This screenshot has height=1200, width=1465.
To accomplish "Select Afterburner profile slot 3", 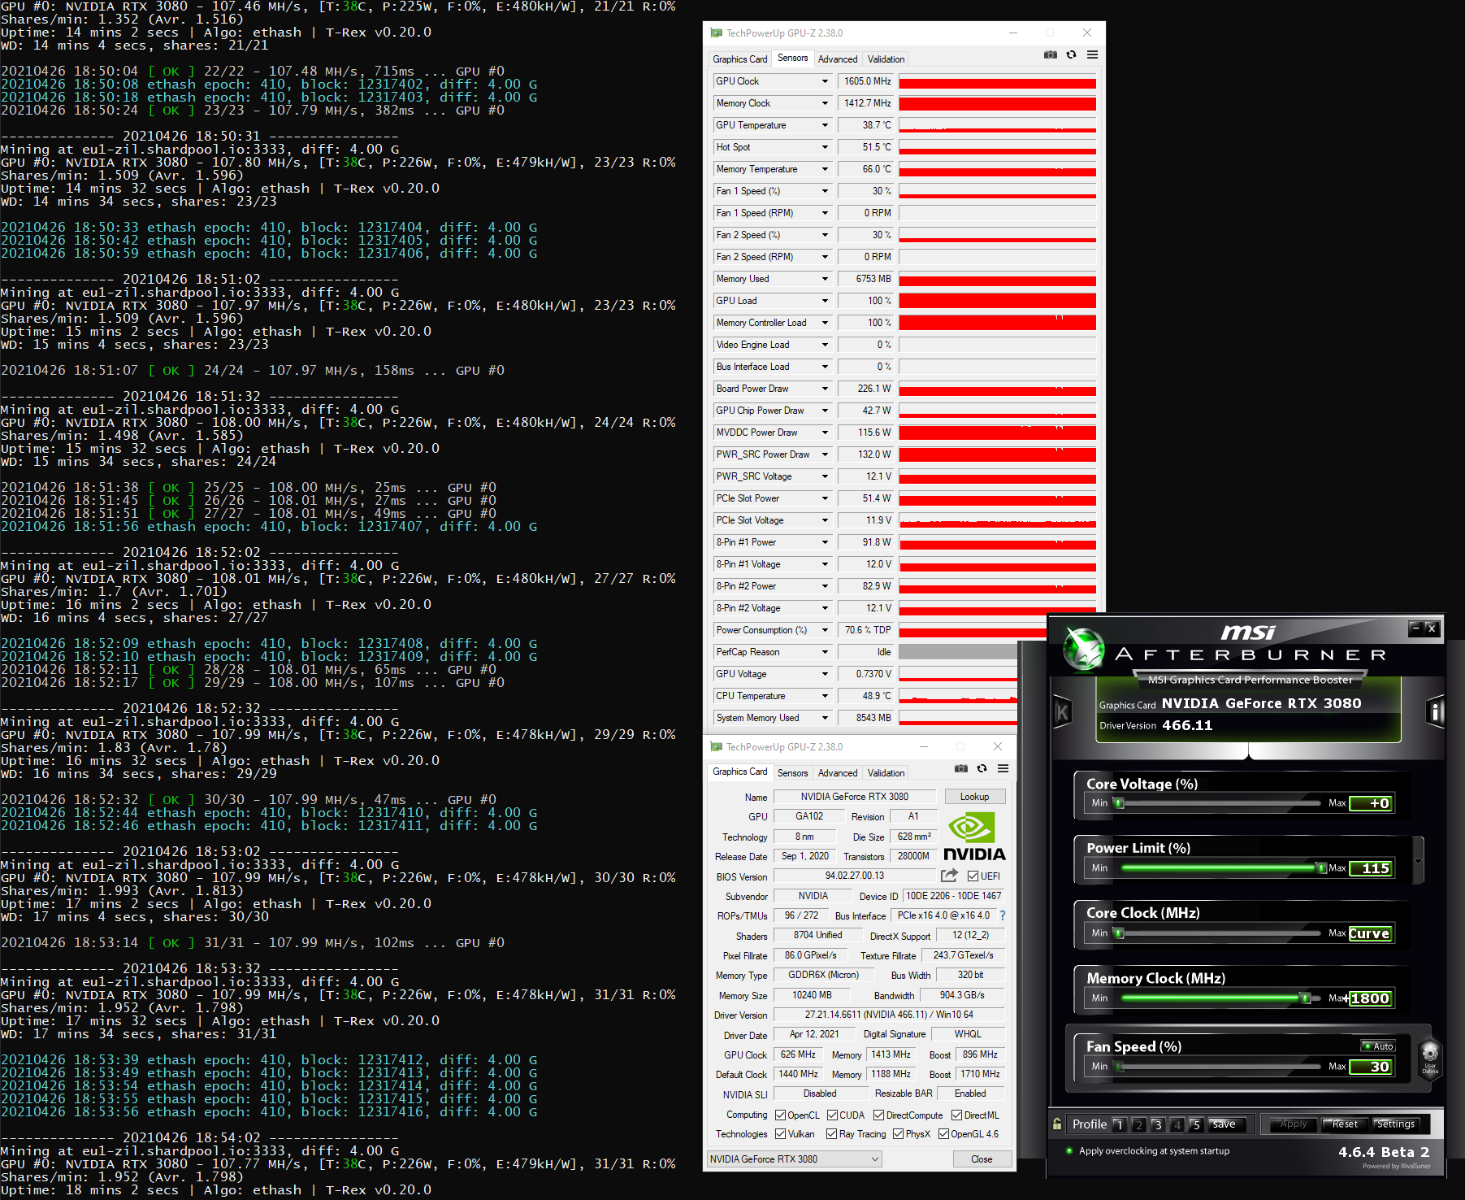I will pyautogui.click(x=1158, y=1125).
